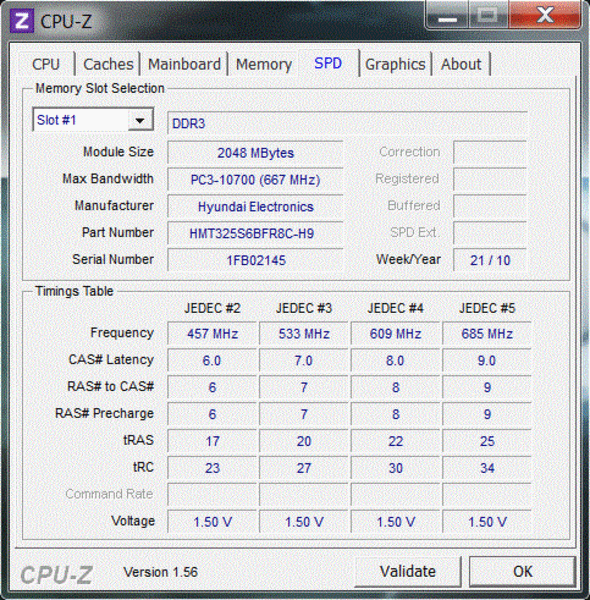Click the 2048 MBytes module size value

coord(255,153)
